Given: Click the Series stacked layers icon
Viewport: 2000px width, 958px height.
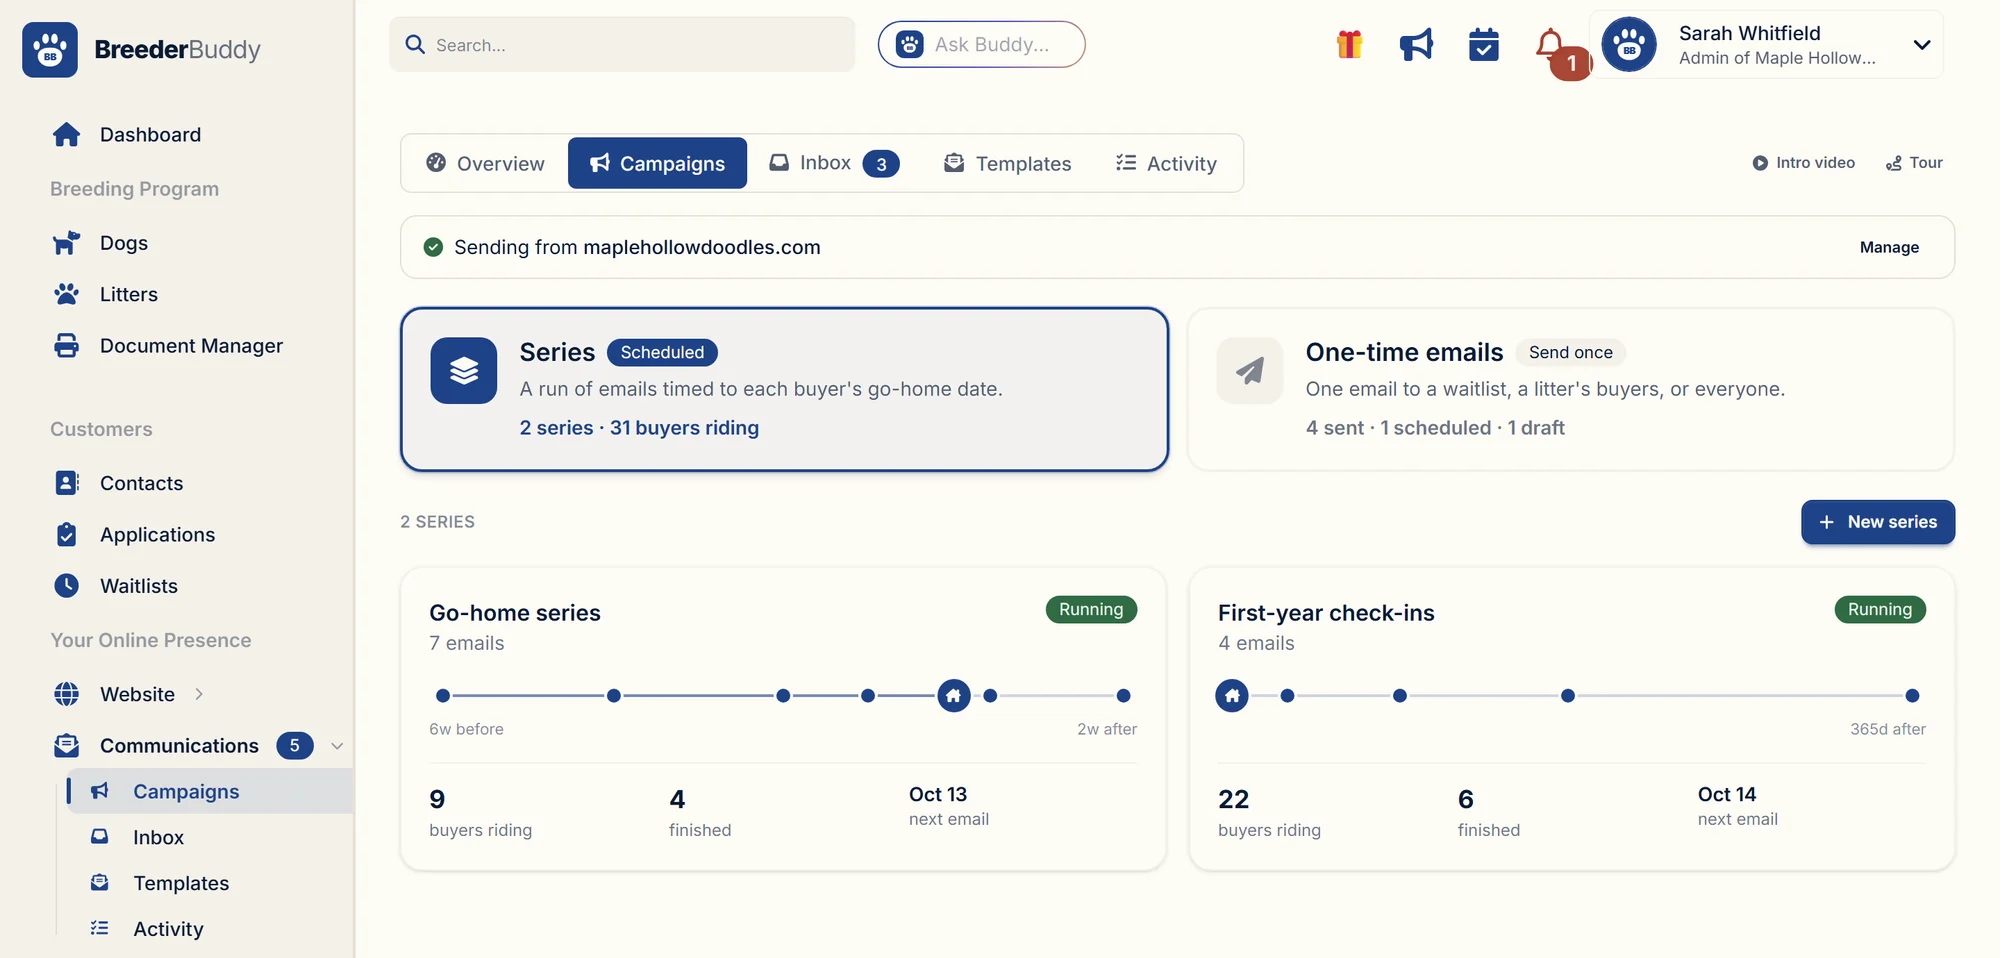Looking at the screenshot, I should point(464,371).
